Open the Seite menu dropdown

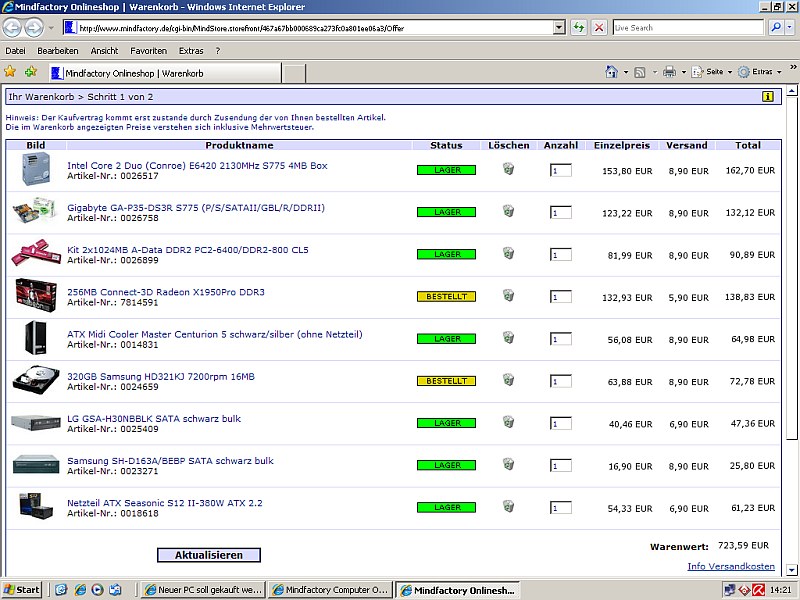pos(712,72)
